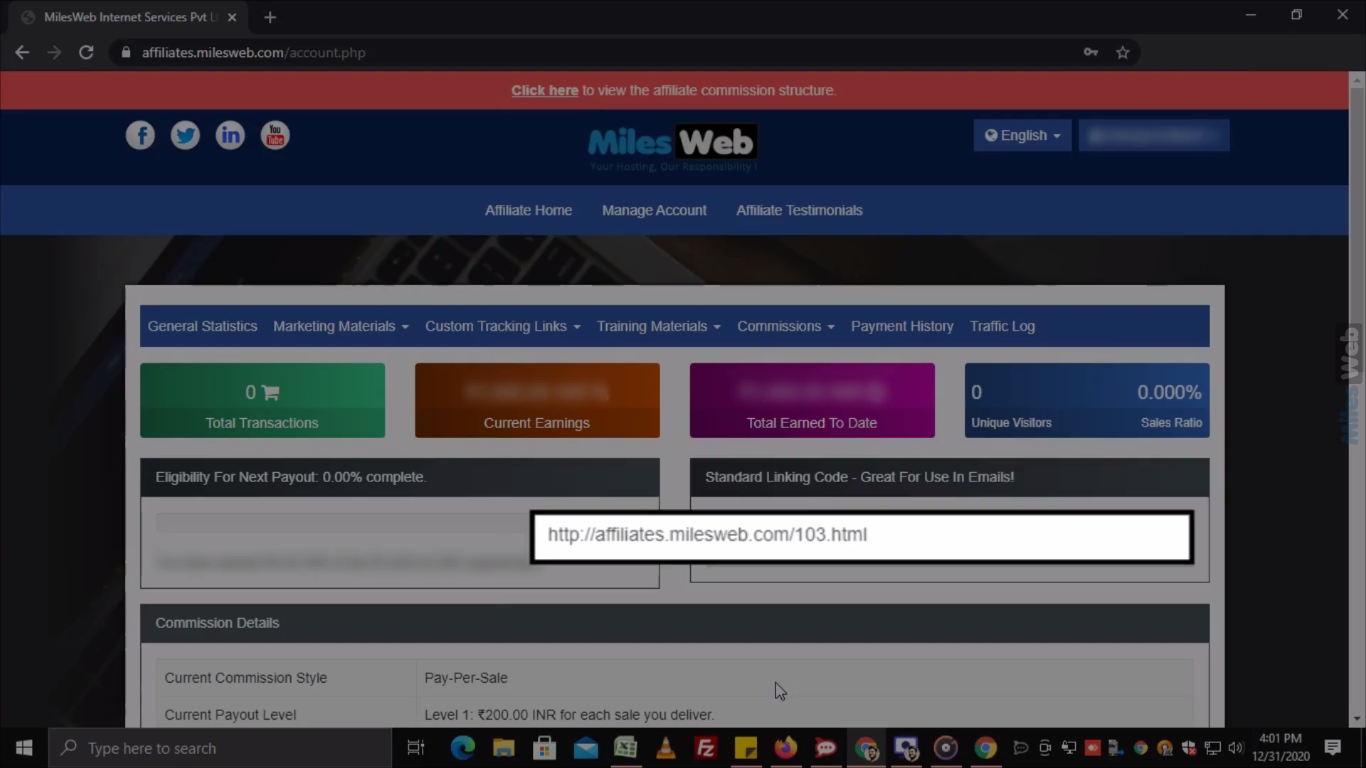Open the LinkedIn social icon

point(230,135)
